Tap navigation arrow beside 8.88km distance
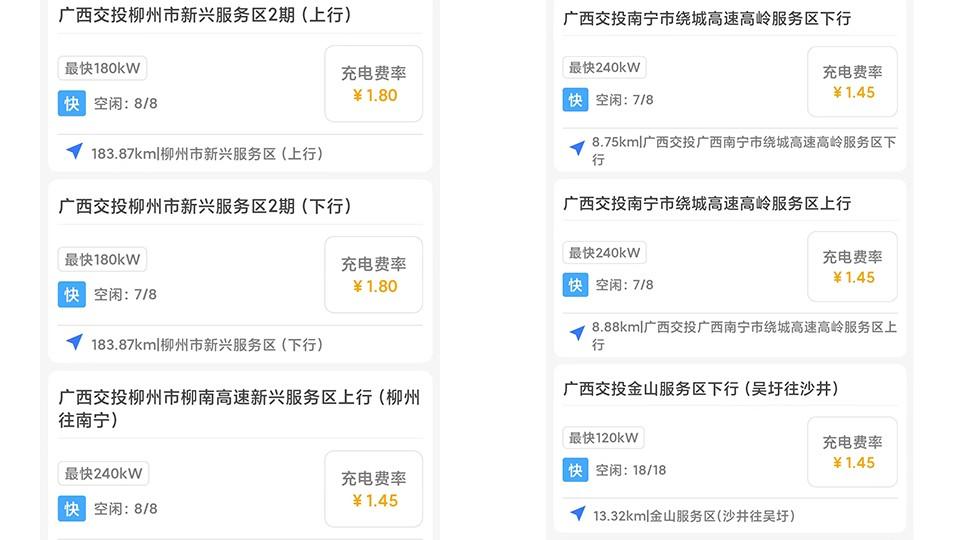The width and height of the screenshot is (960, 540). 577,333
